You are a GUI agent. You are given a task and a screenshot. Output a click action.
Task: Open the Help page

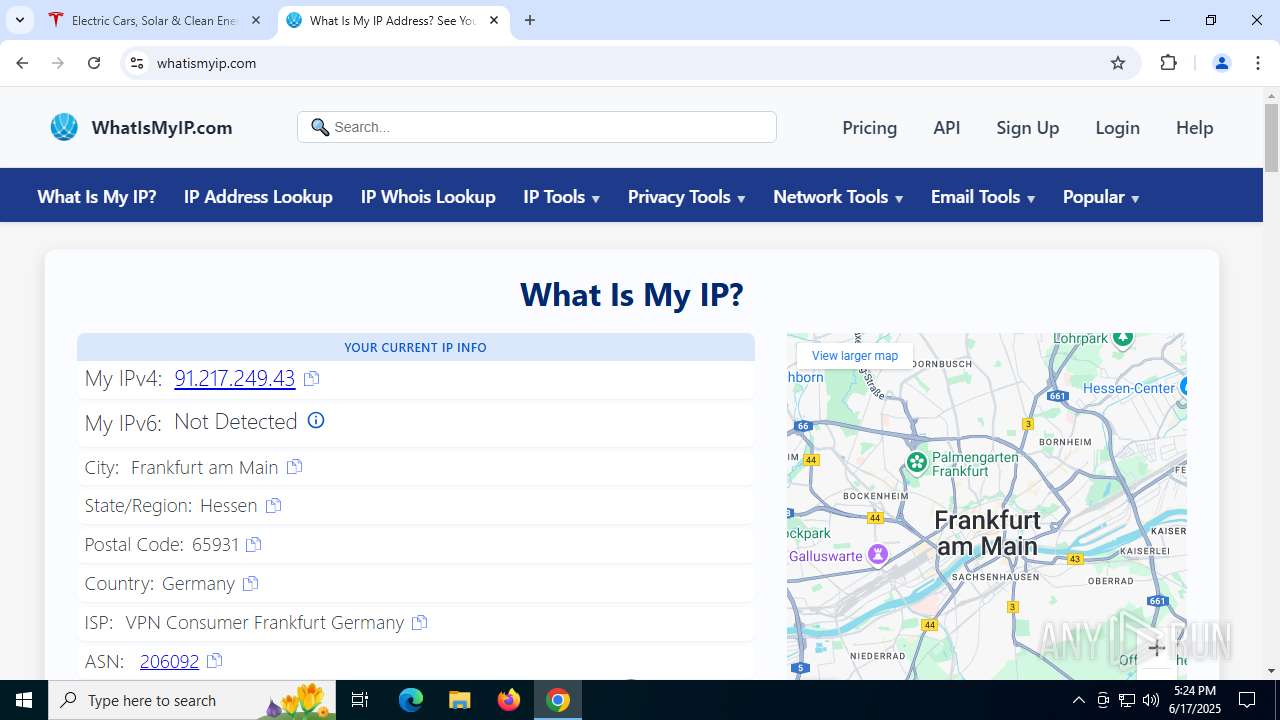pos(1194,127)
